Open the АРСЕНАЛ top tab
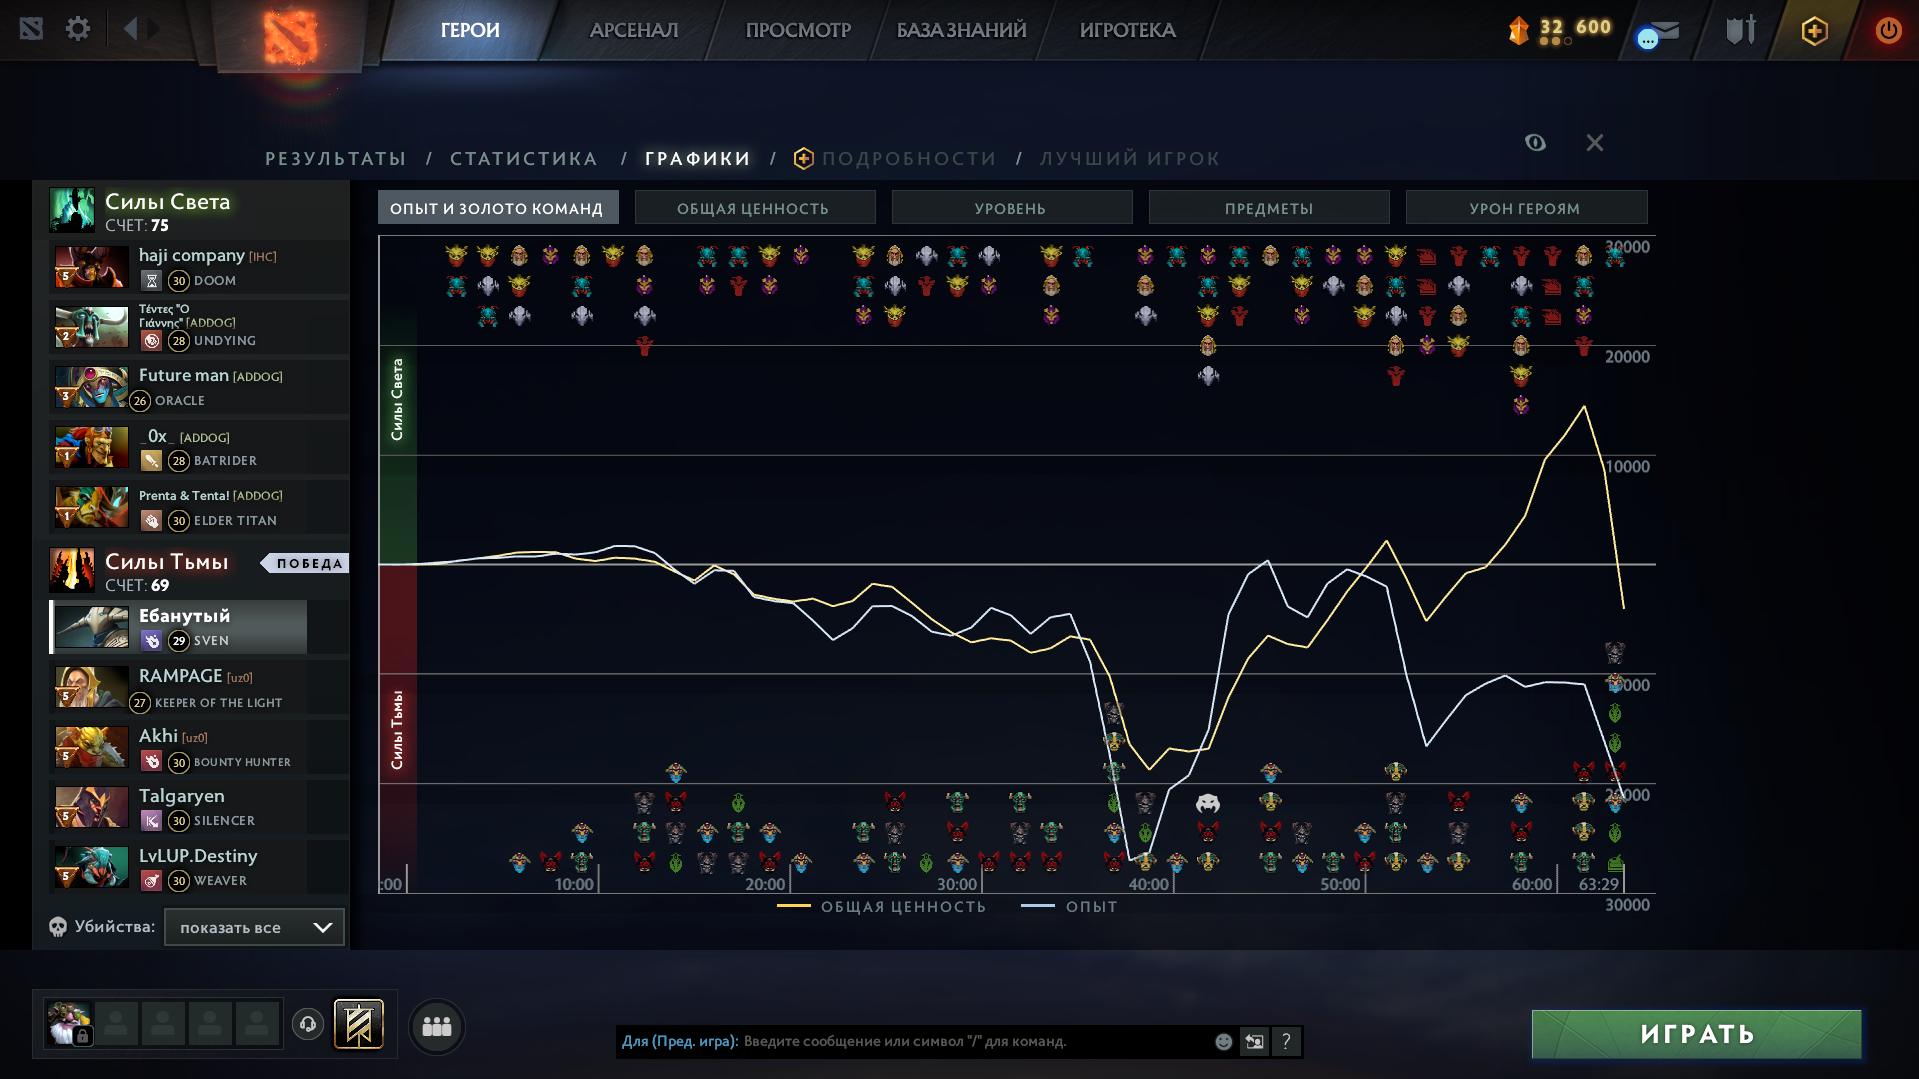 coord(634,30)
